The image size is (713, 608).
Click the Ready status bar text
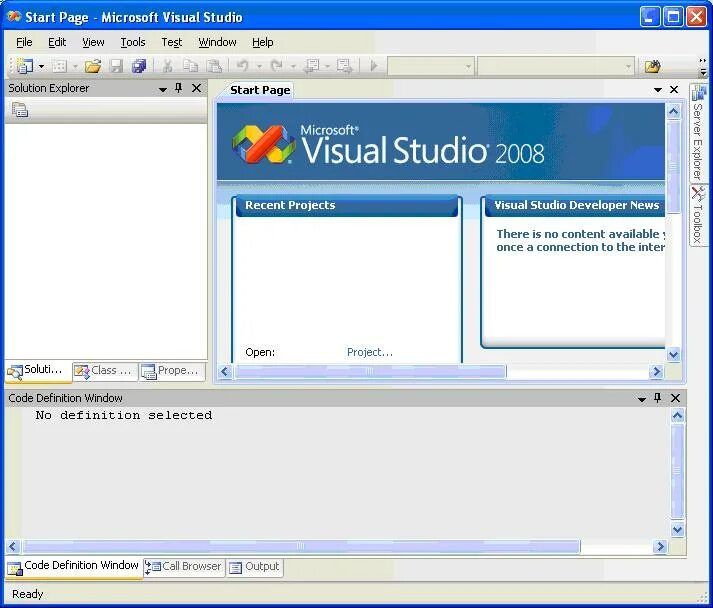coord(28,594)
